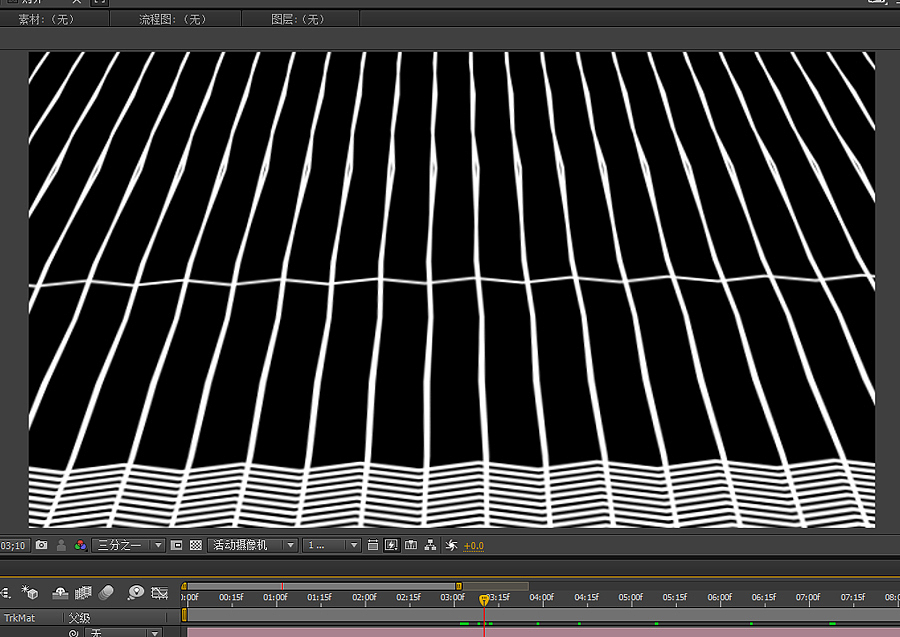Click 01:00f on the time ruler

coord(275,597)
